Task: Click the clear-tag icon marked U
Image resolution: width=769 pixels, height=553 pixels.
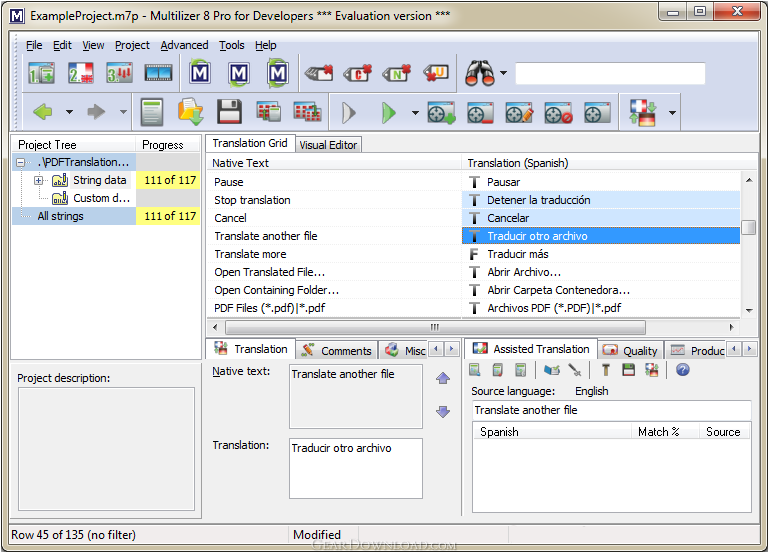Action: [436, 74]
